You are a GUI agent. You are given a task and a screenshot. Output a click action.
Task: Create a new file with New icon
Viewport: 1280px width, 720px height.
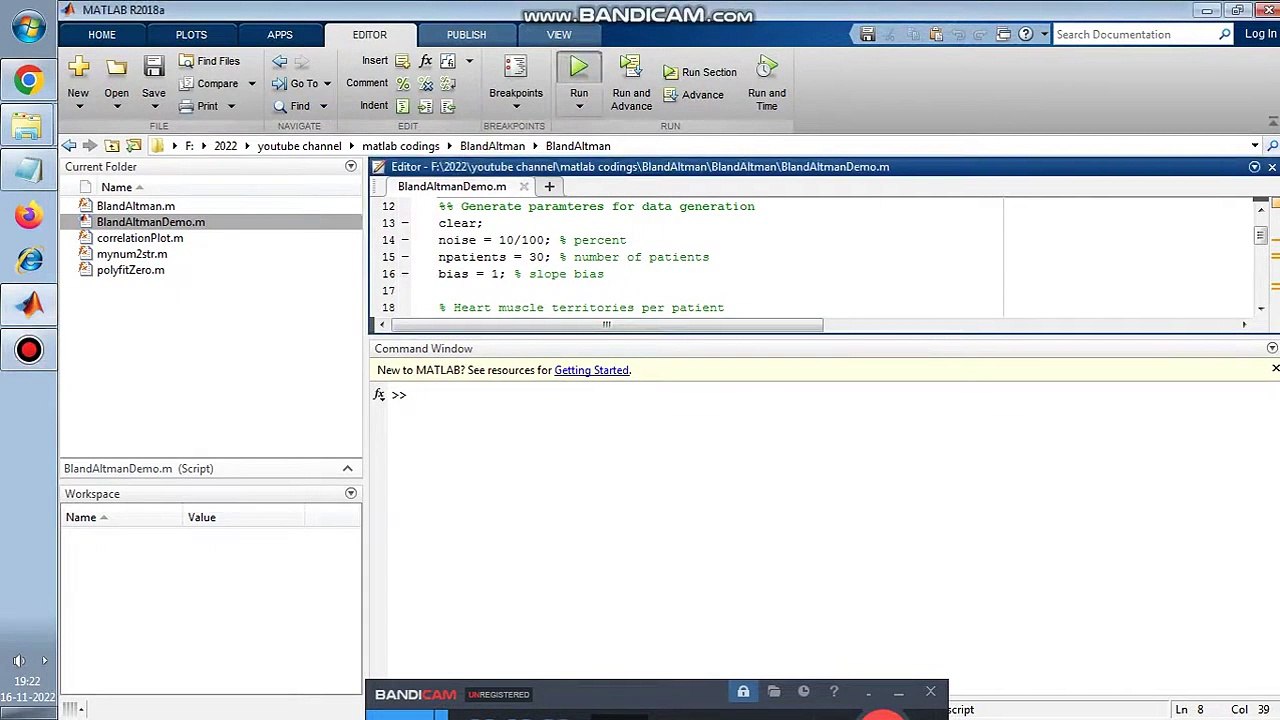pyautogui.click(x=78, y=68)
